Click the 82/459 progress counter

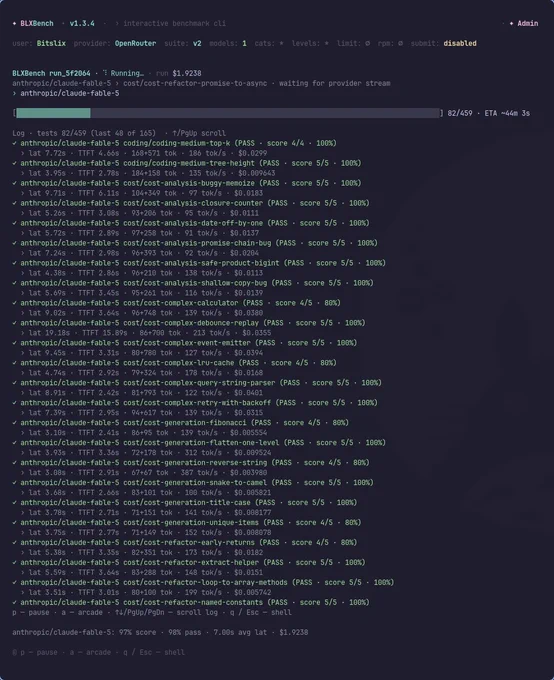tap(460, 113)
